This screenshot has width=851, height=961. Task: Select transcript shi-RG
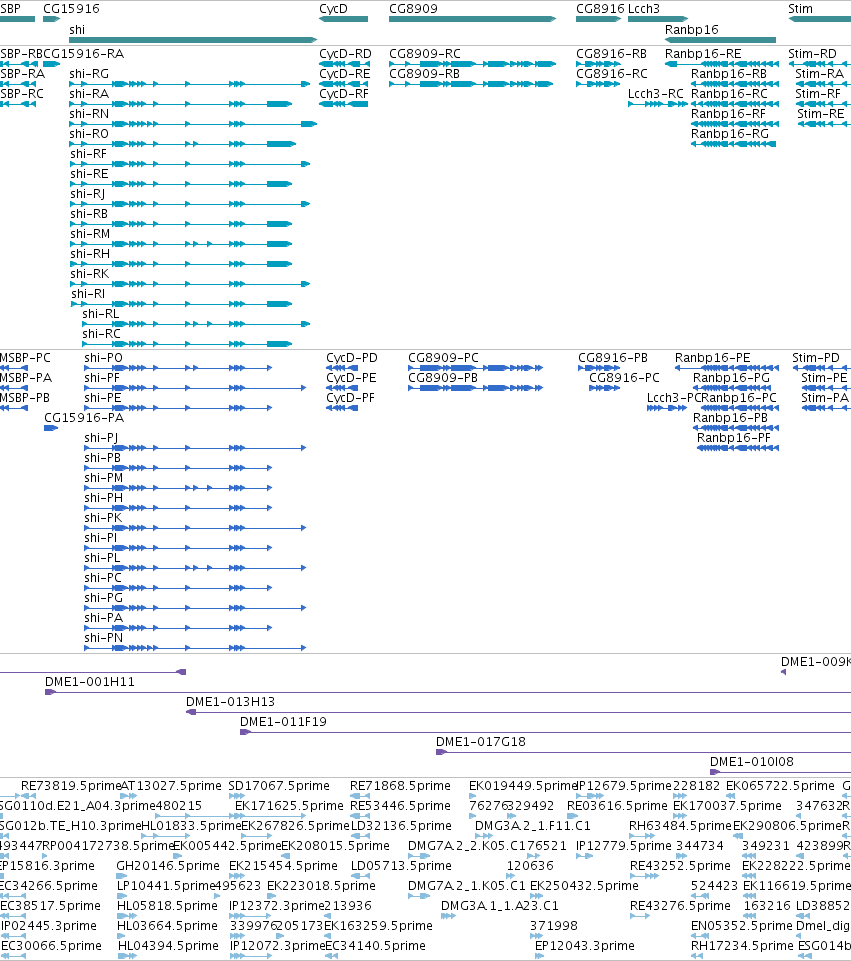[x=190, y=84]
